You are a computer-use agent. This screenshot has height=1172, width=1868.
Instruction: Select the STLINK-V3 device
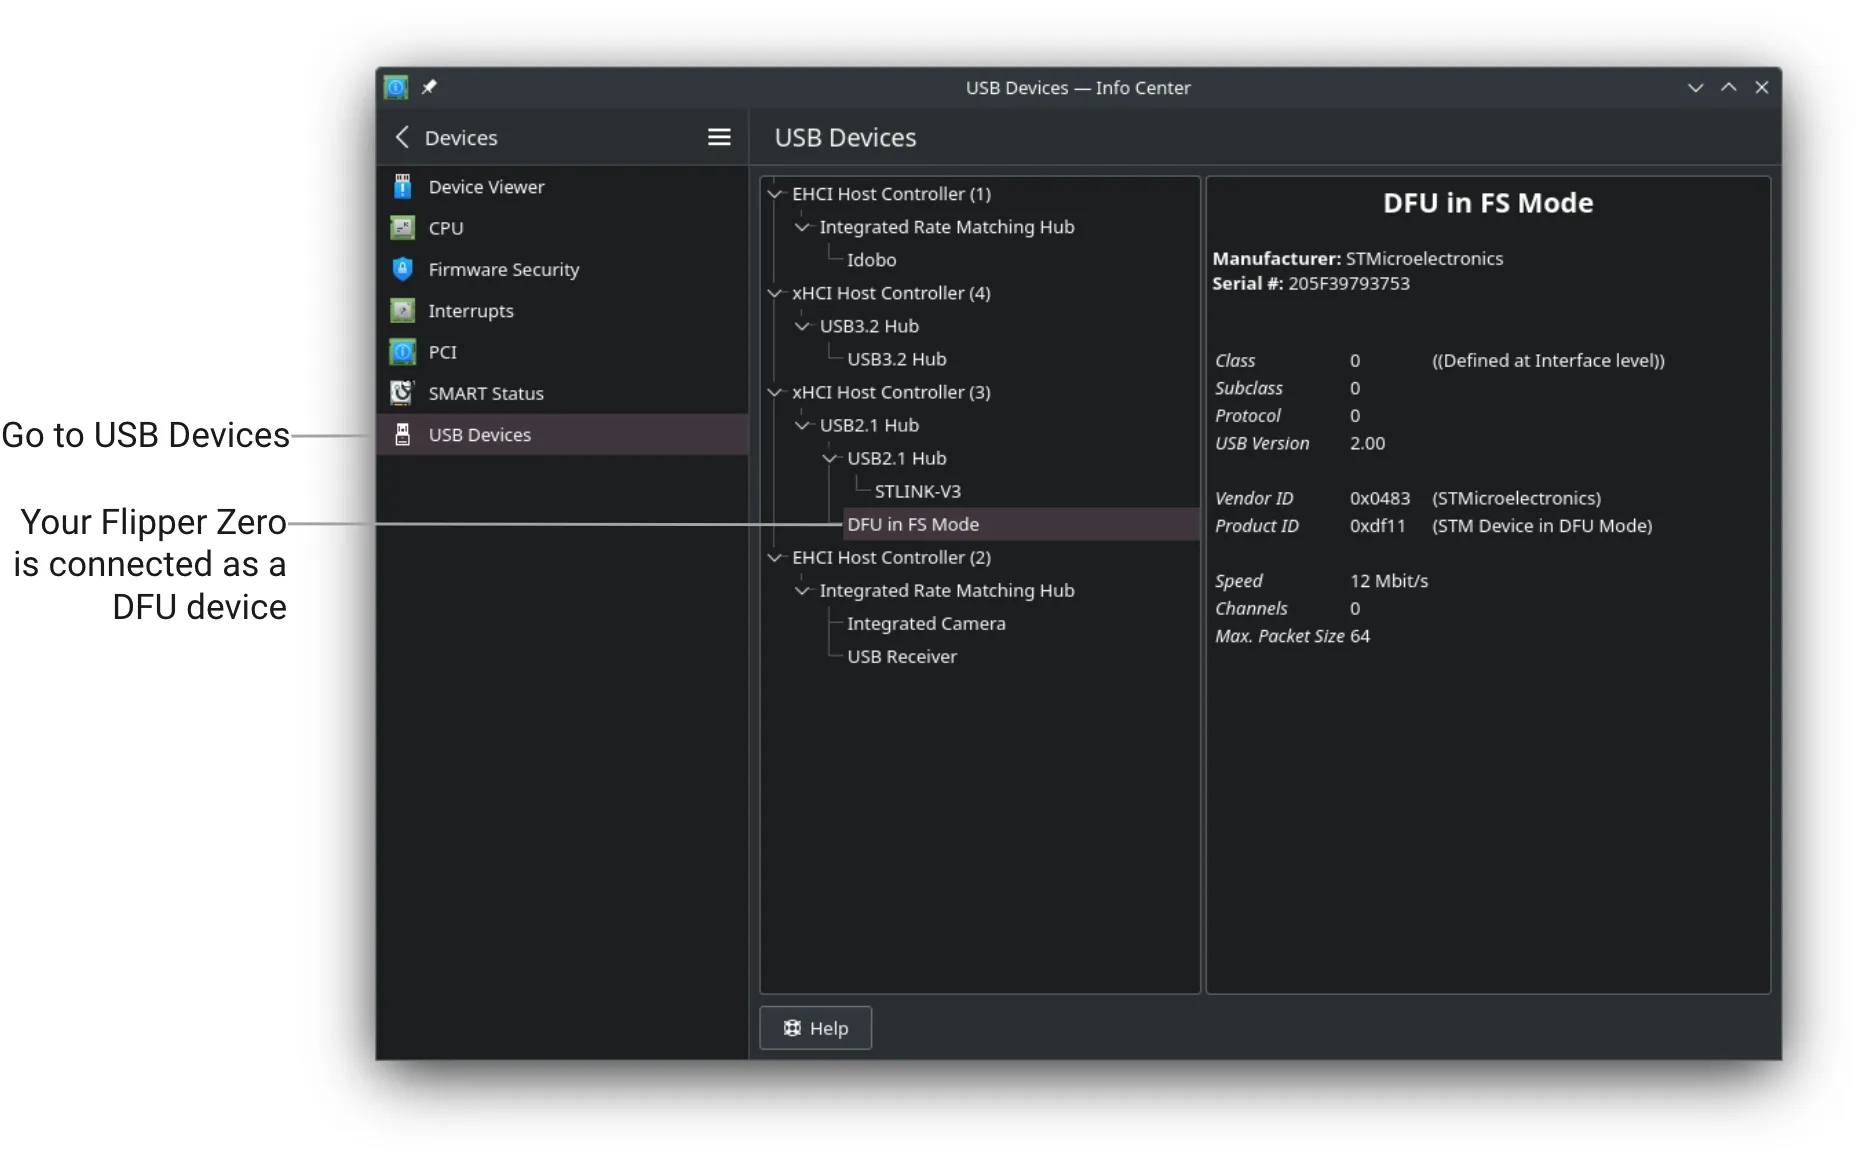point(917,491)
